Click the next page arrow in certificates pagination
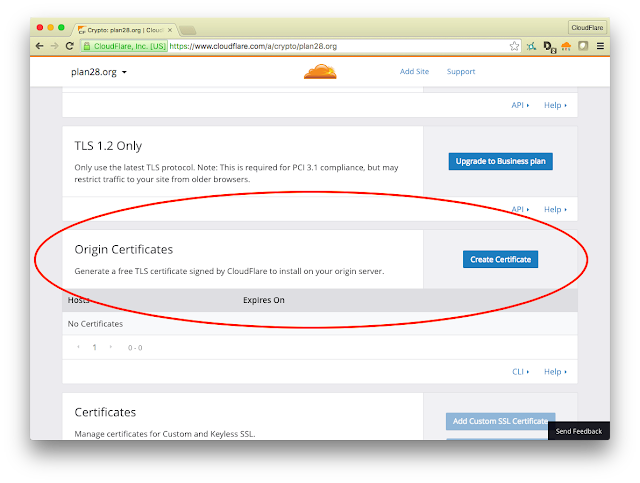The width and height of the screenshot is (640, 483). point(111,347)
